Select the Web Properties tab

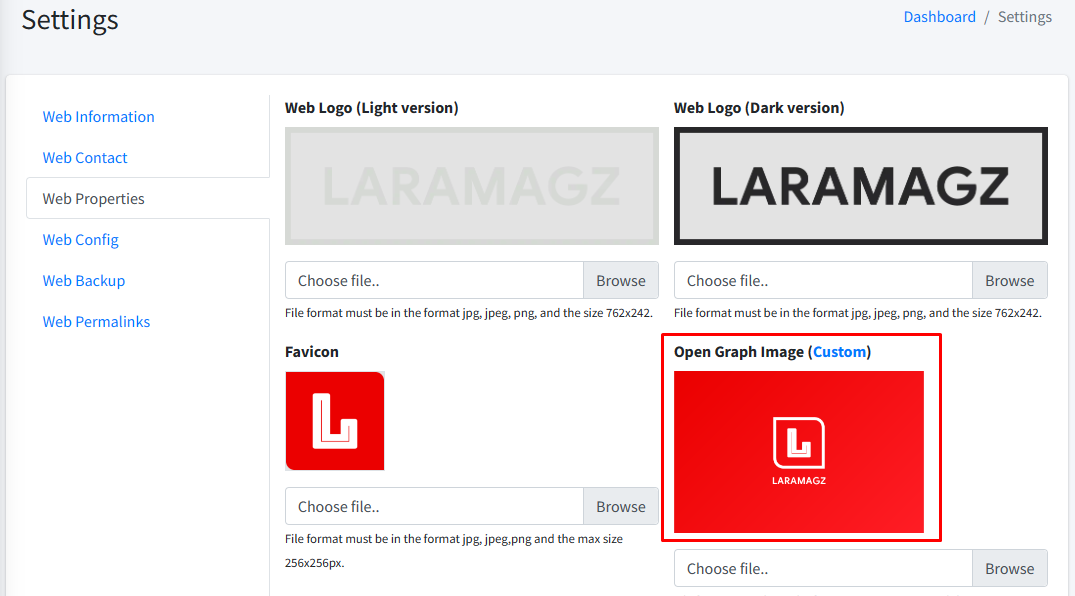[93, 199]
